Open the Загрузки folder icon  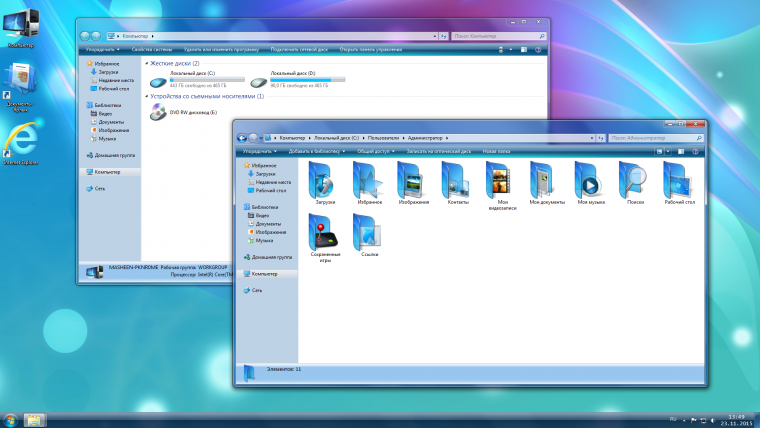pyautogui.click(x=325, y=180)
